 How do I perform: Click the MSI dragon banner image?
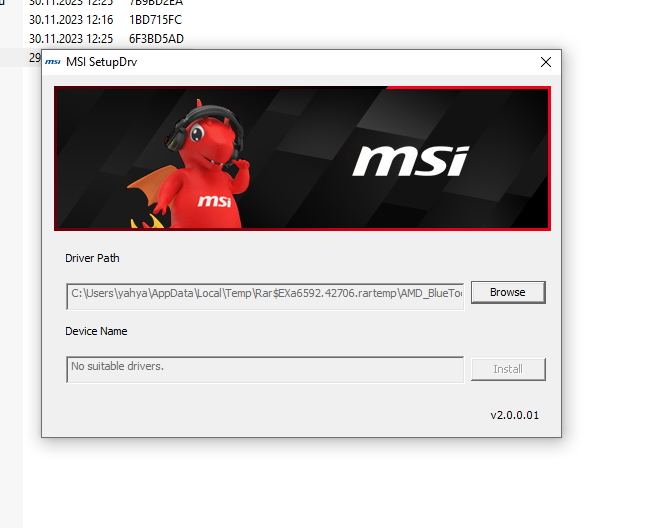coord(302,158)
